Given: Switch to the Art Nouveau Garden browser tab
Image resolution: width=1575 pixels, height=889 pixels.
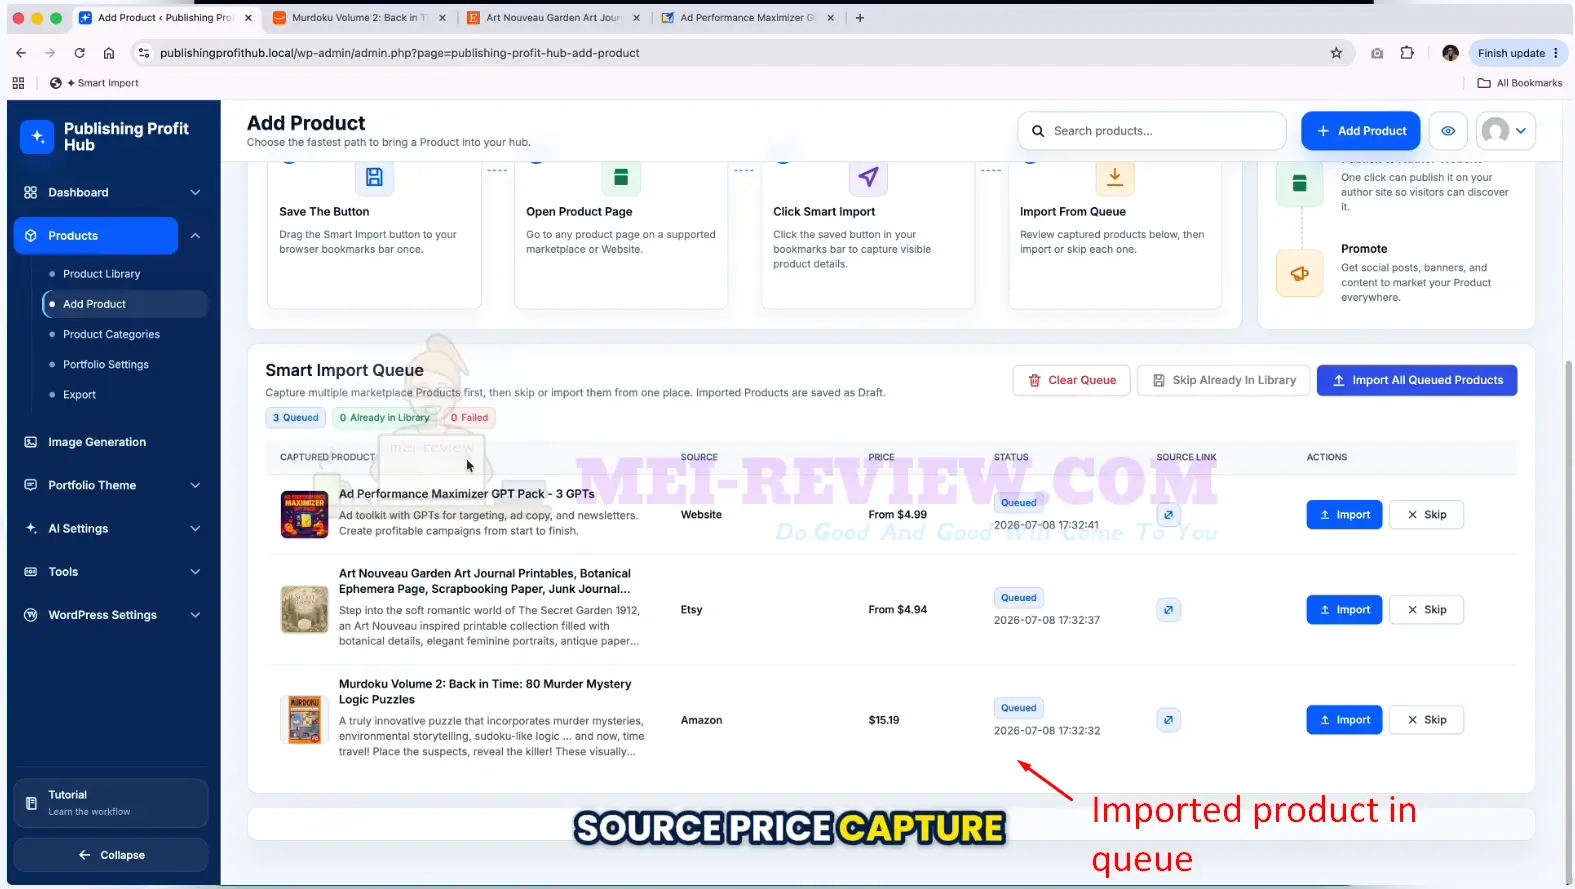Looking at the screenshot, I should [x=553, y=18].
